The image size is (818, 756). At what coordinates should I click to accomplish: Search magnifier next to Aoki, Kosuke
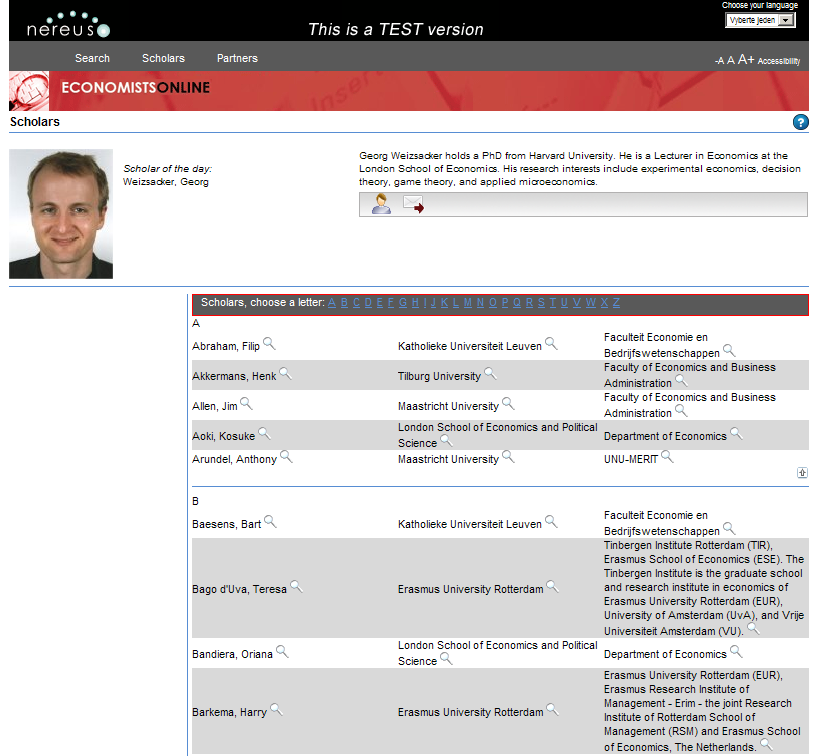tap(264, 434)
